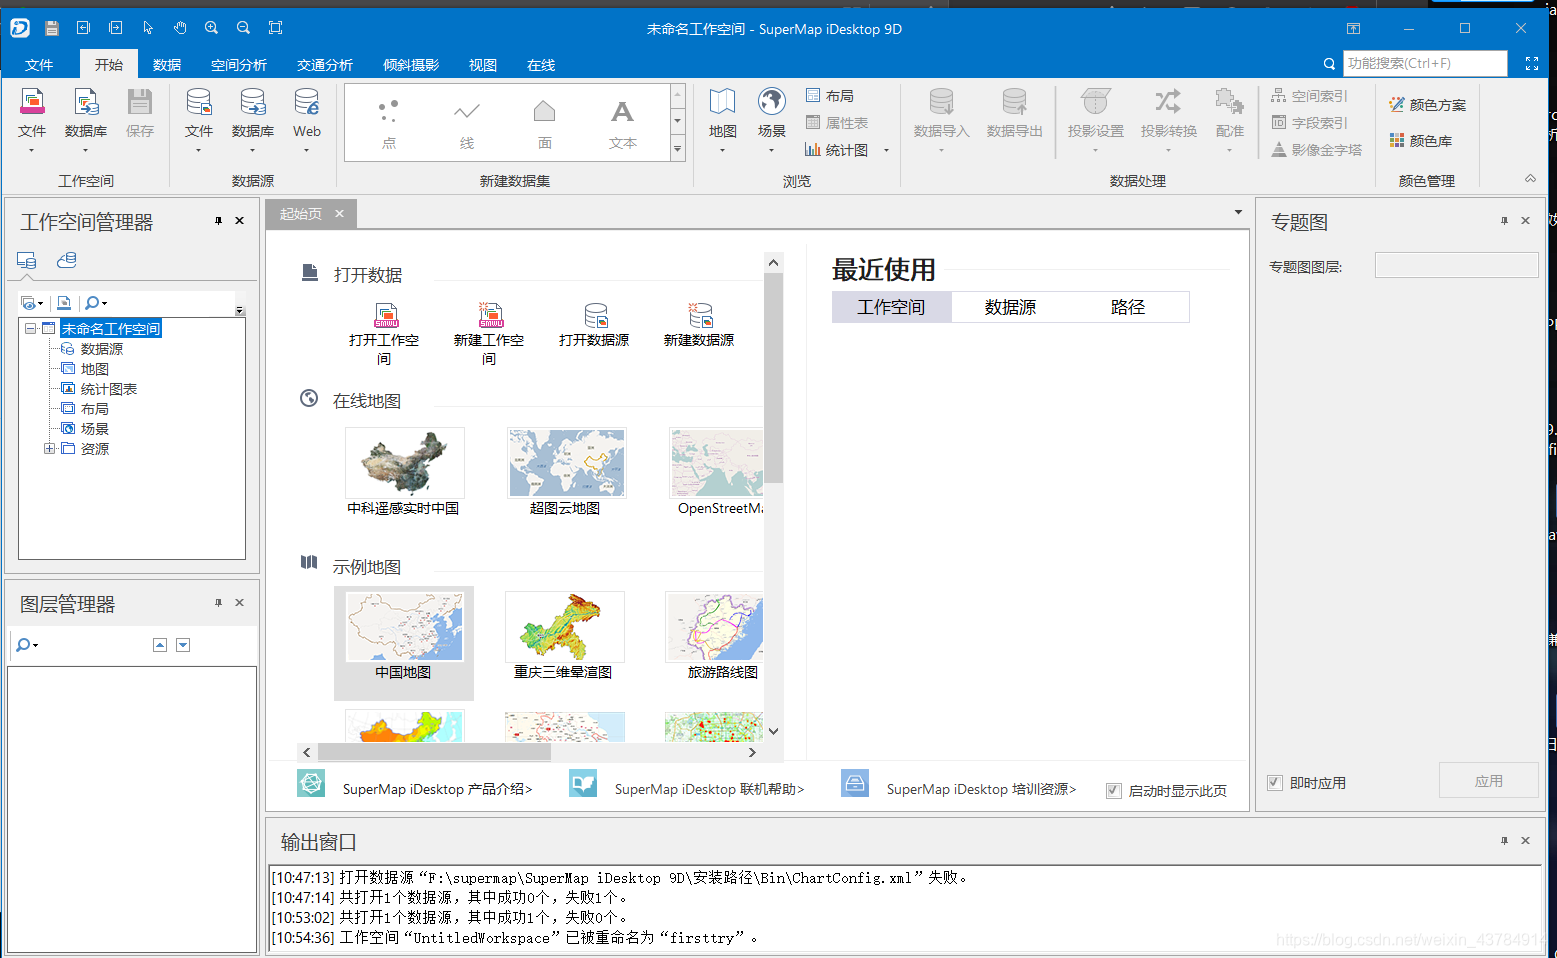Open the 文件 menu tab

click(x=39, y=65)
